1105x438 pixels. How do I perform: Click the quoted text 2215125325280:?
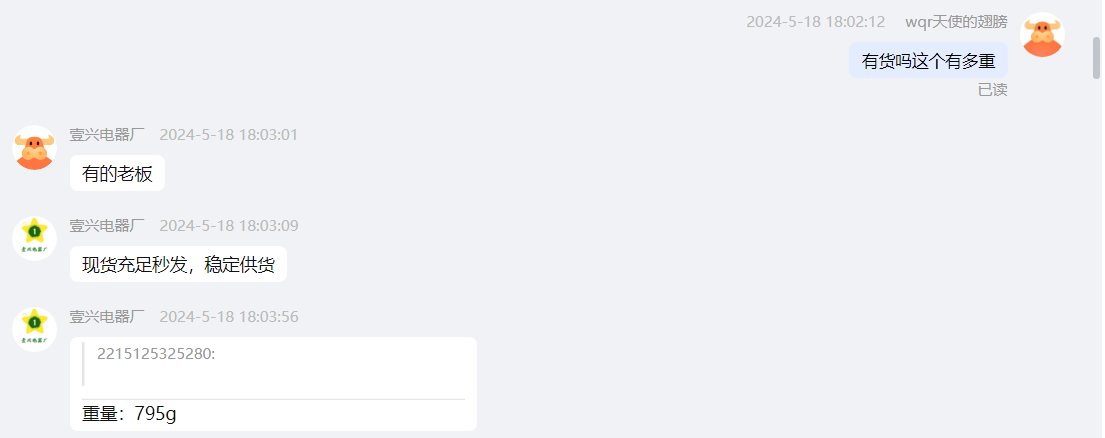coord(156,354)
